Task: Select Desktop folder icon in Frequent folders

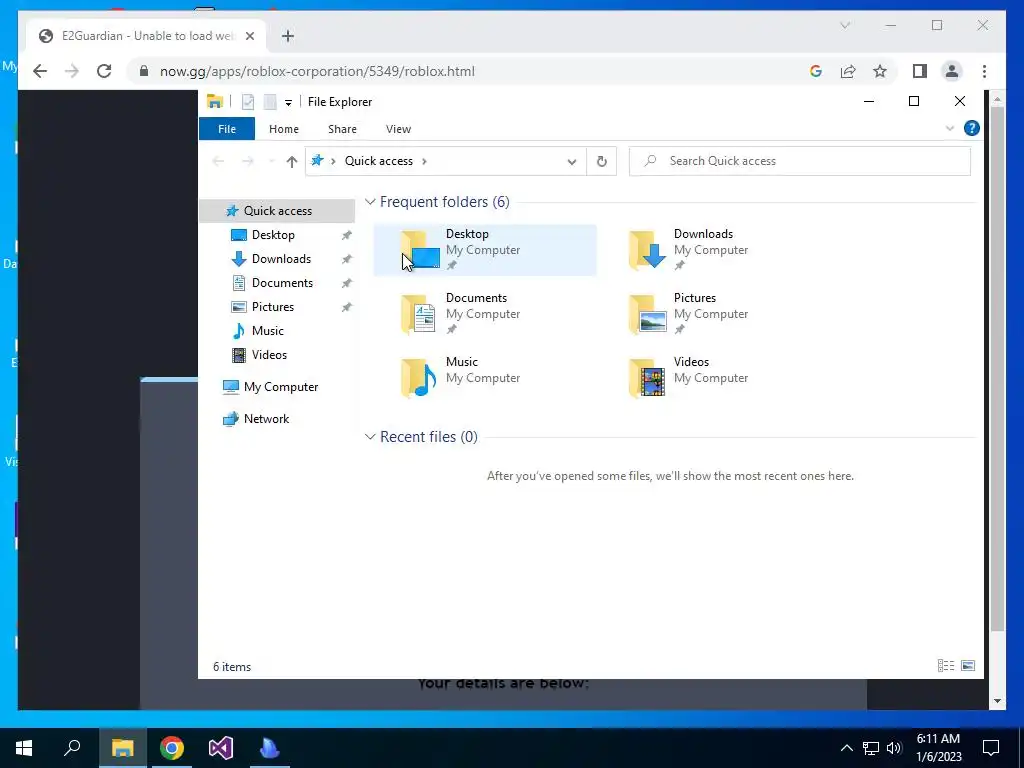Action: [420, 249]
